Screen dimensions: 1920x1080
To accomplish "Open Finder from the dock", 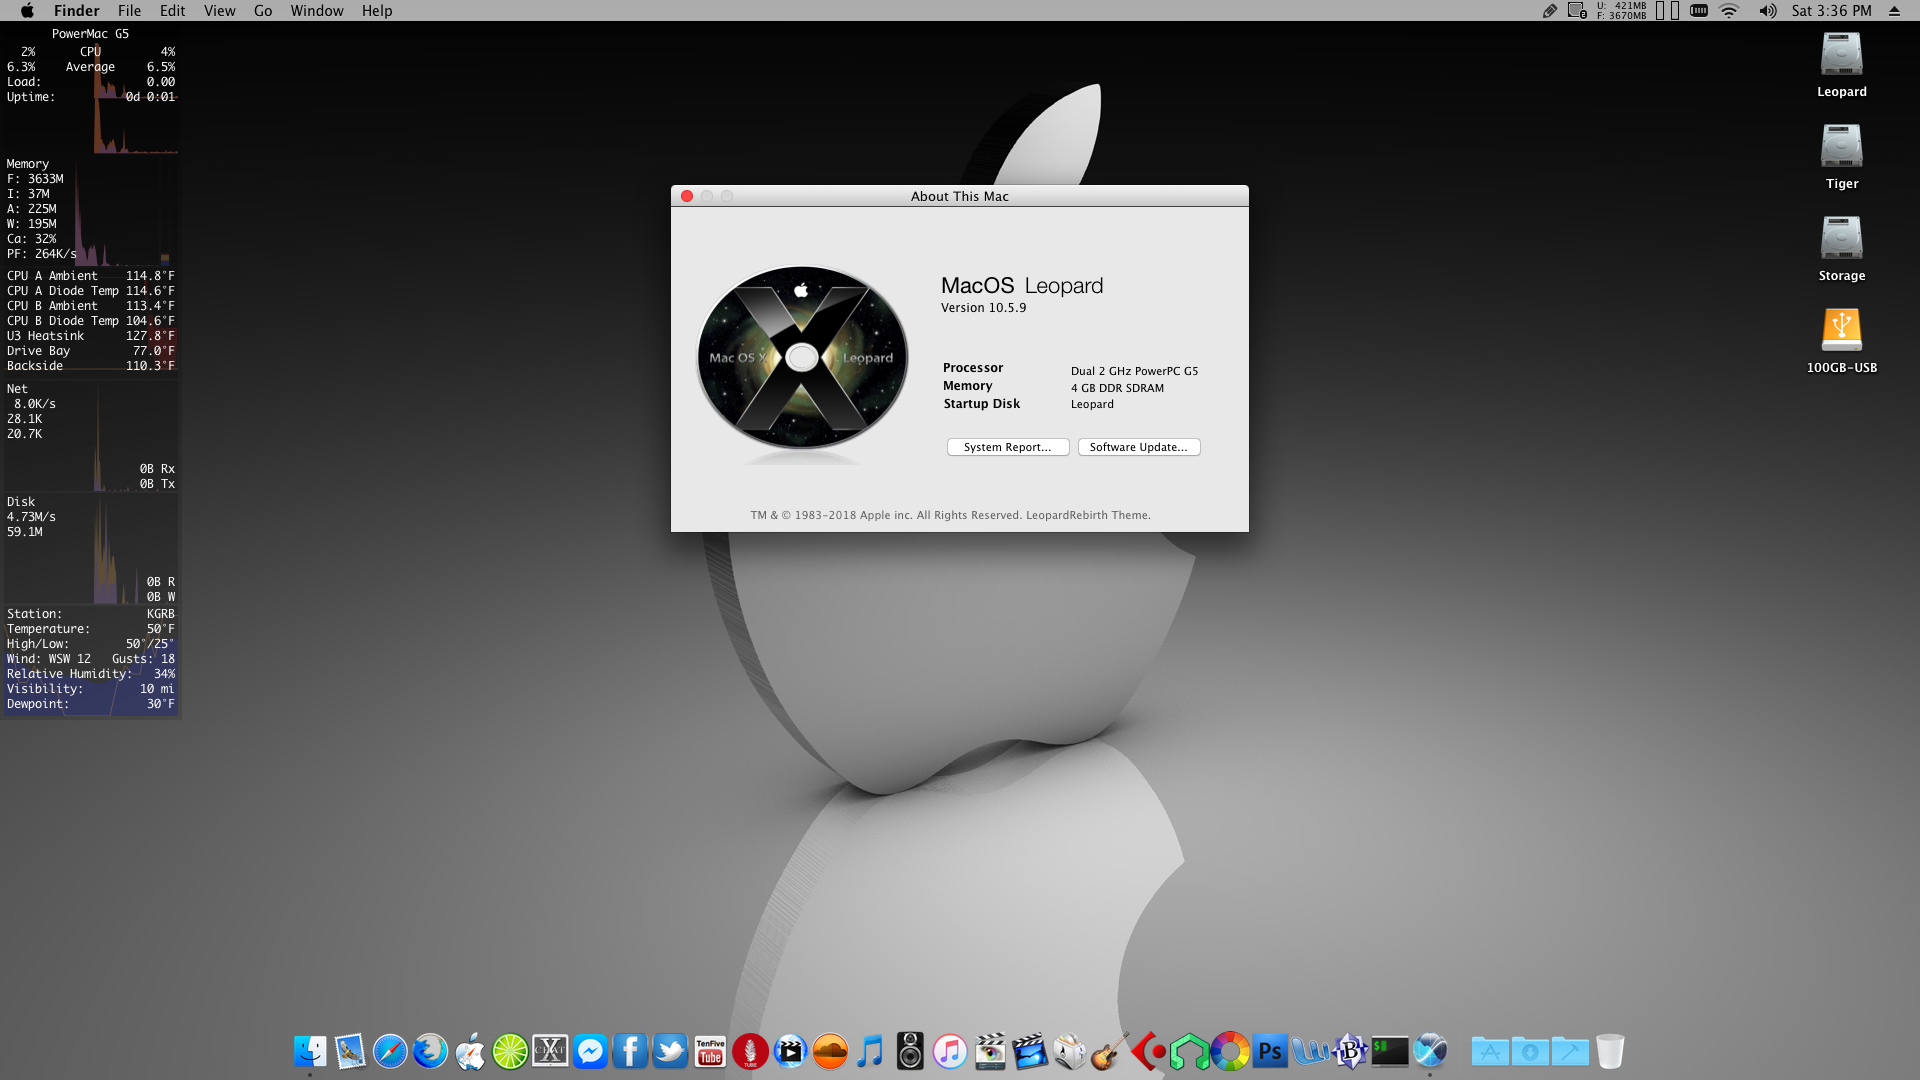I will point(310,1051).
